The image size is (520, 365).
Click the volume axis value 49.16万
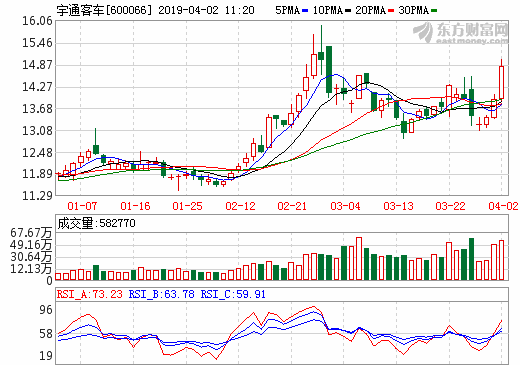(31, 245)
